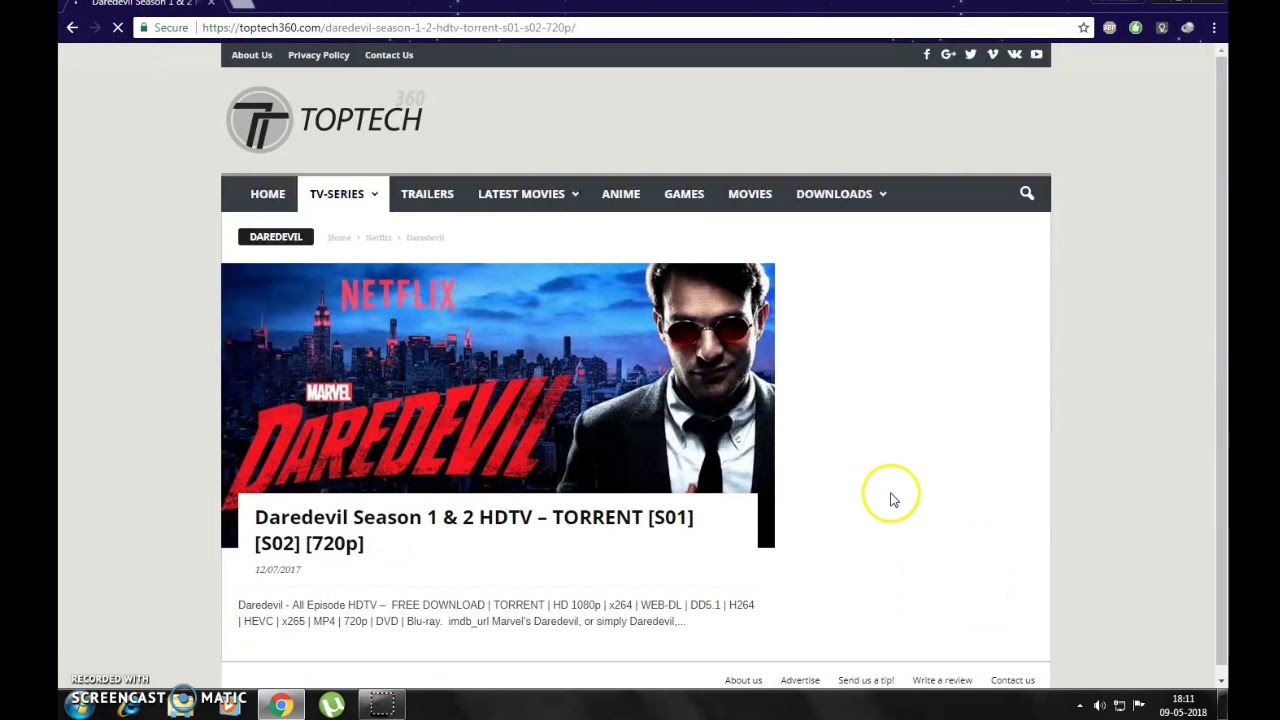Click the browser address bar URL
The width and height of the screenshot is (1280, 720).
[x=388, y=28]
